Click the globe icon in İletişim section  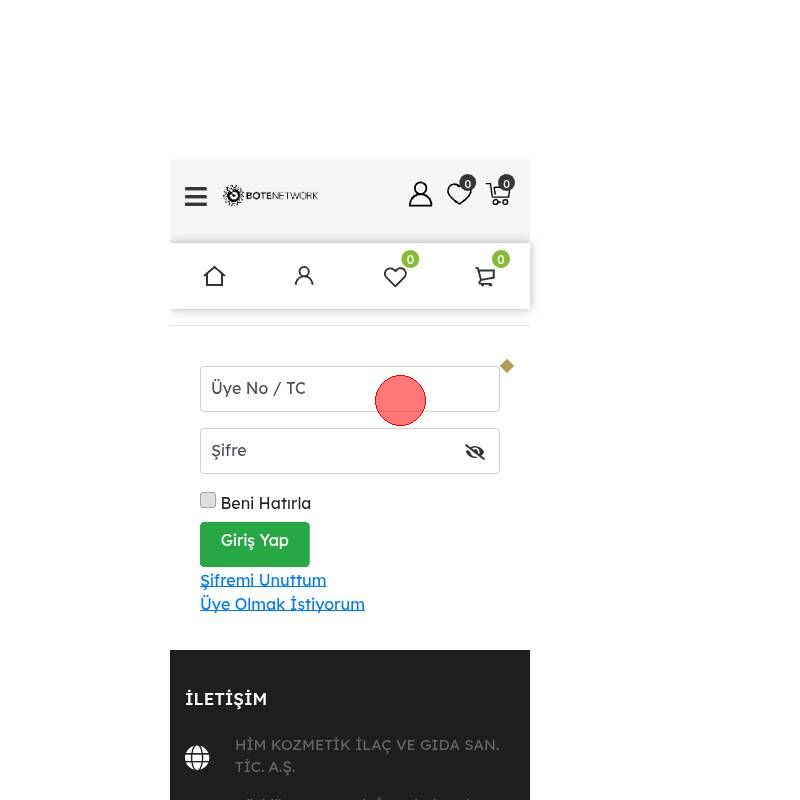pyautogui.click(x=197, y=758)
